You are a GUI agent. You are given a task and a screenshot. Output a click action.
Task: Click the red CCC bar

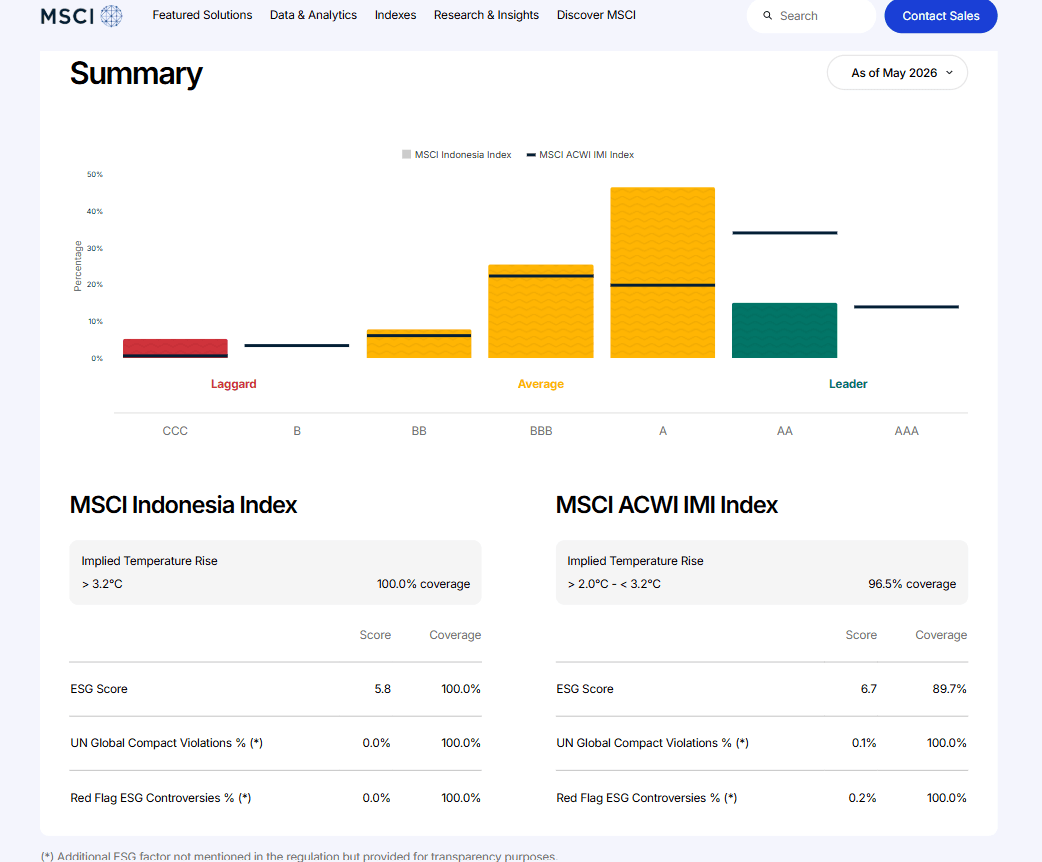pyautogui.click(x=175, y=348)
